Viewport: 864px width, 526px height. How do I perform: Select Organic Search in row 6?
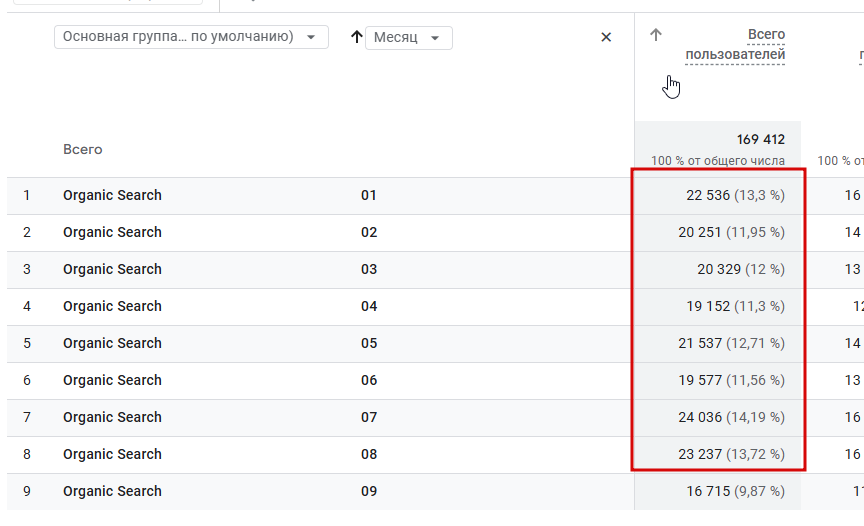coord(112,380)
